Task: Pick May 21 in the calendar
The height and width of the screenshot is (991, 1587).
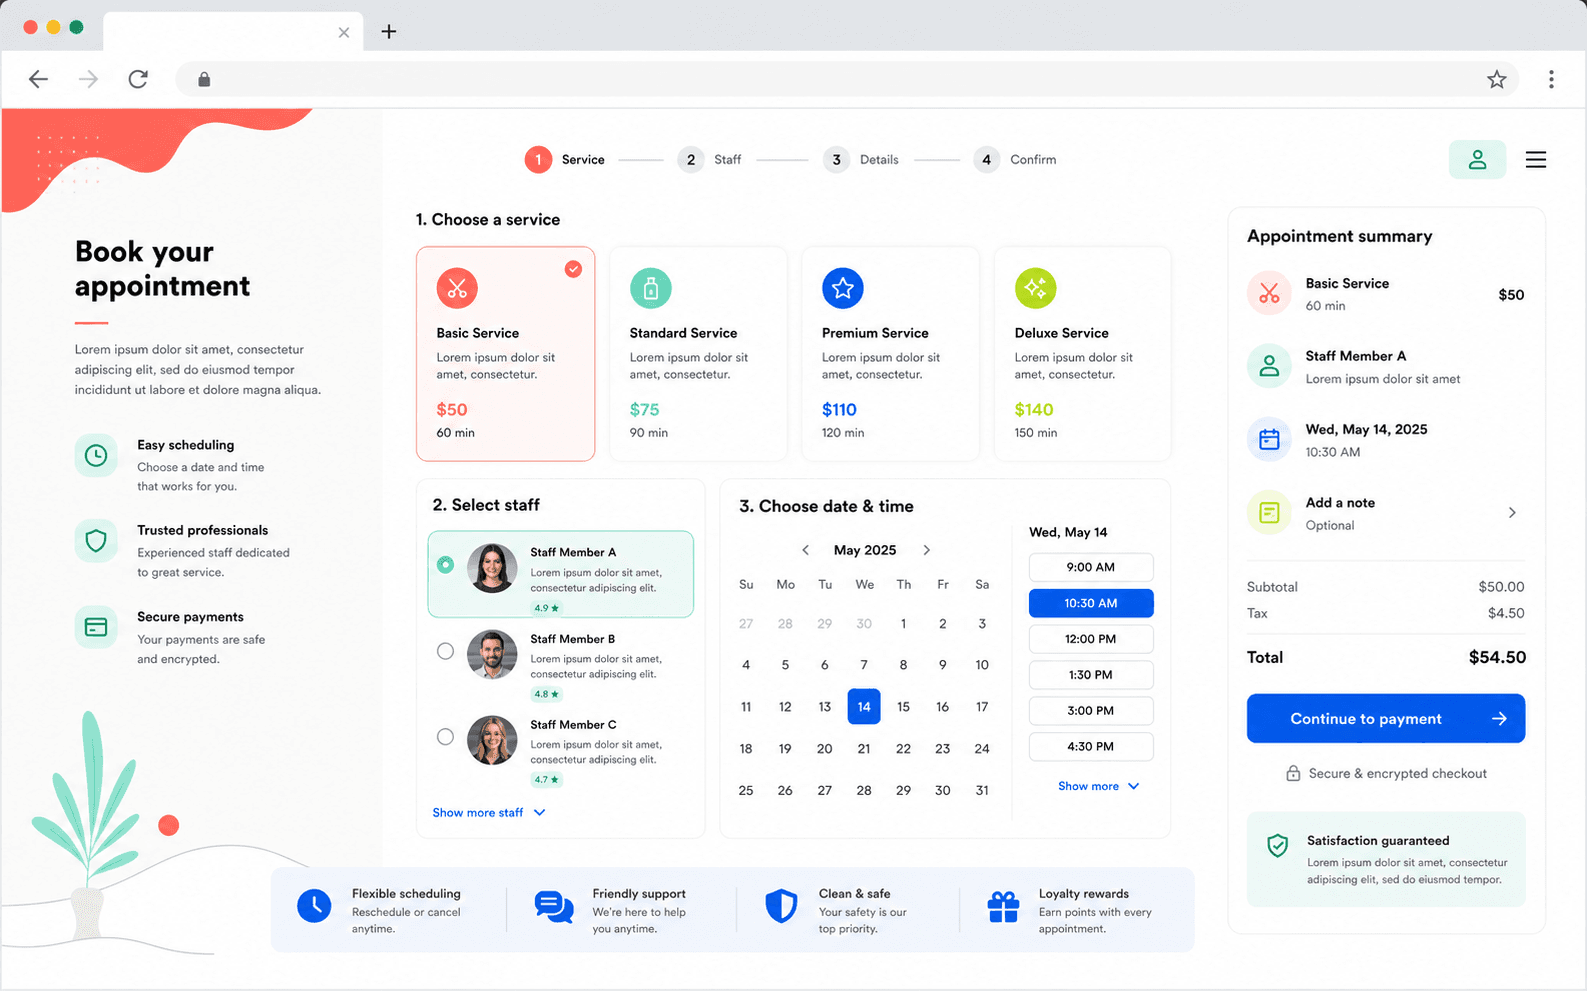Action: [864, 749]
